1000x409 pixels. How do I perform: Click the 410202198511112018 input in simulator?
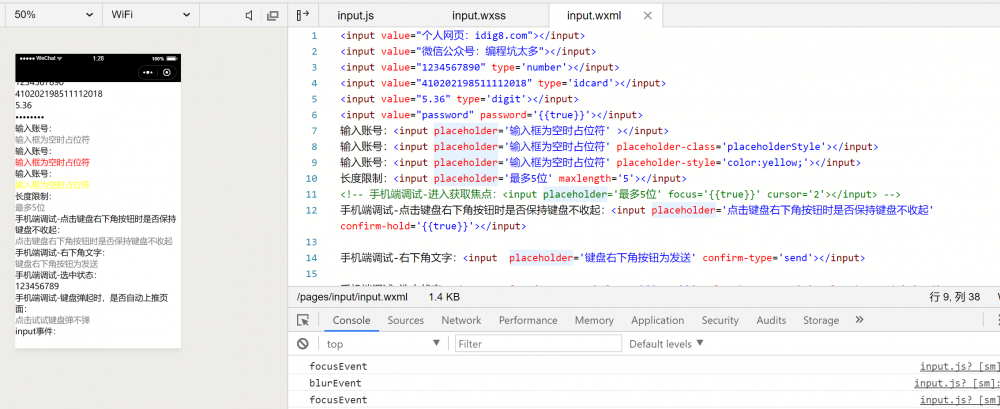coord(98,94)
